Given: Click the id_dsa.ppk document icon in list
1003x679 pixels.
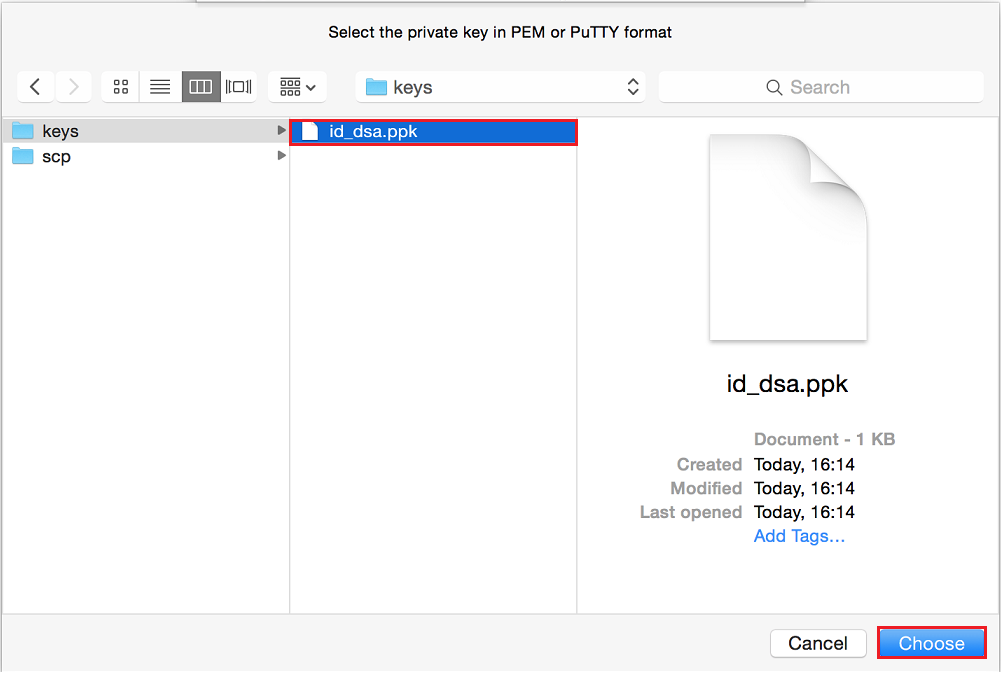Looking at the screenshot, I should (310, 131).
